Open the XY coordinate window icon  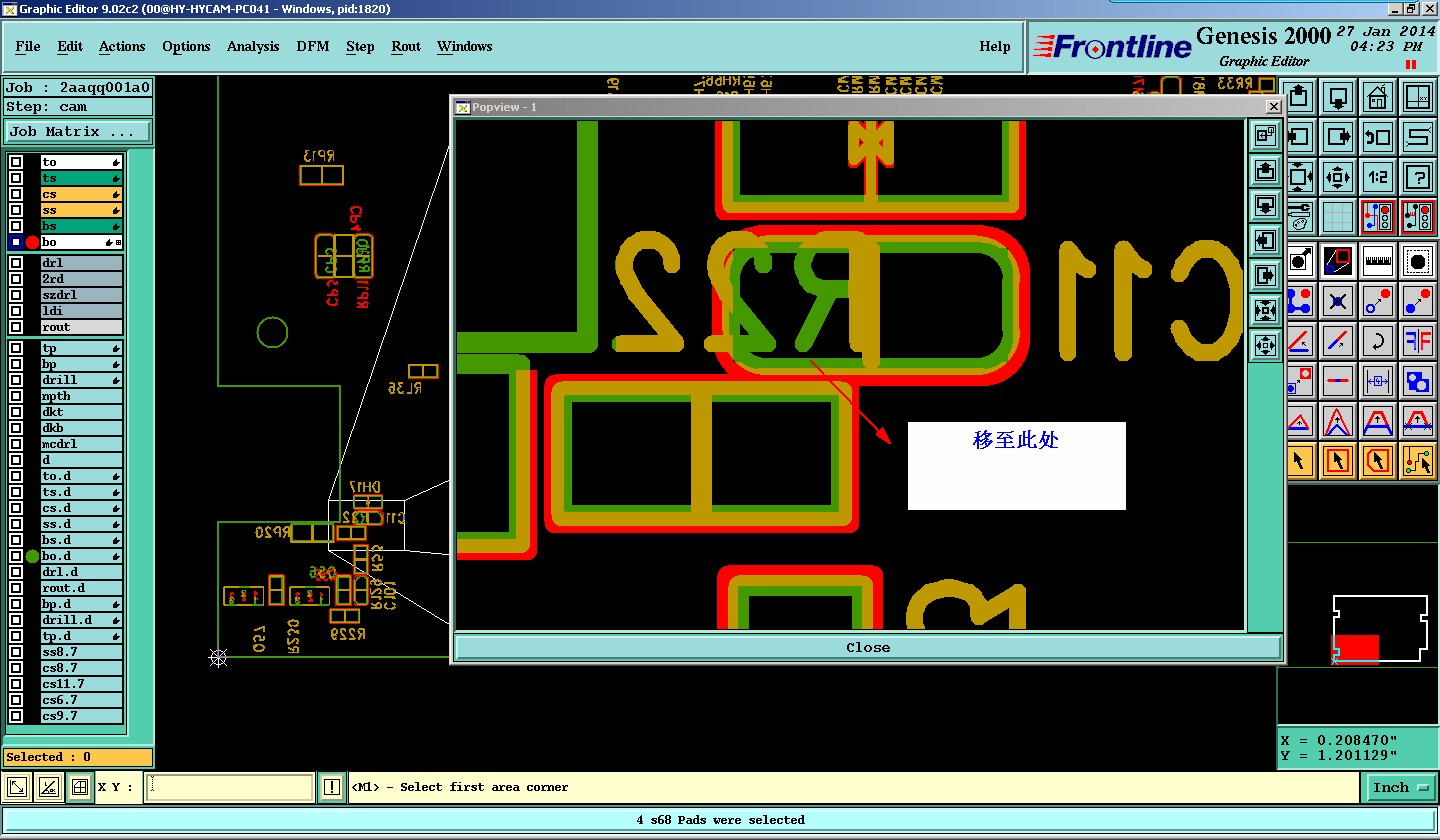coord(1417,97)
